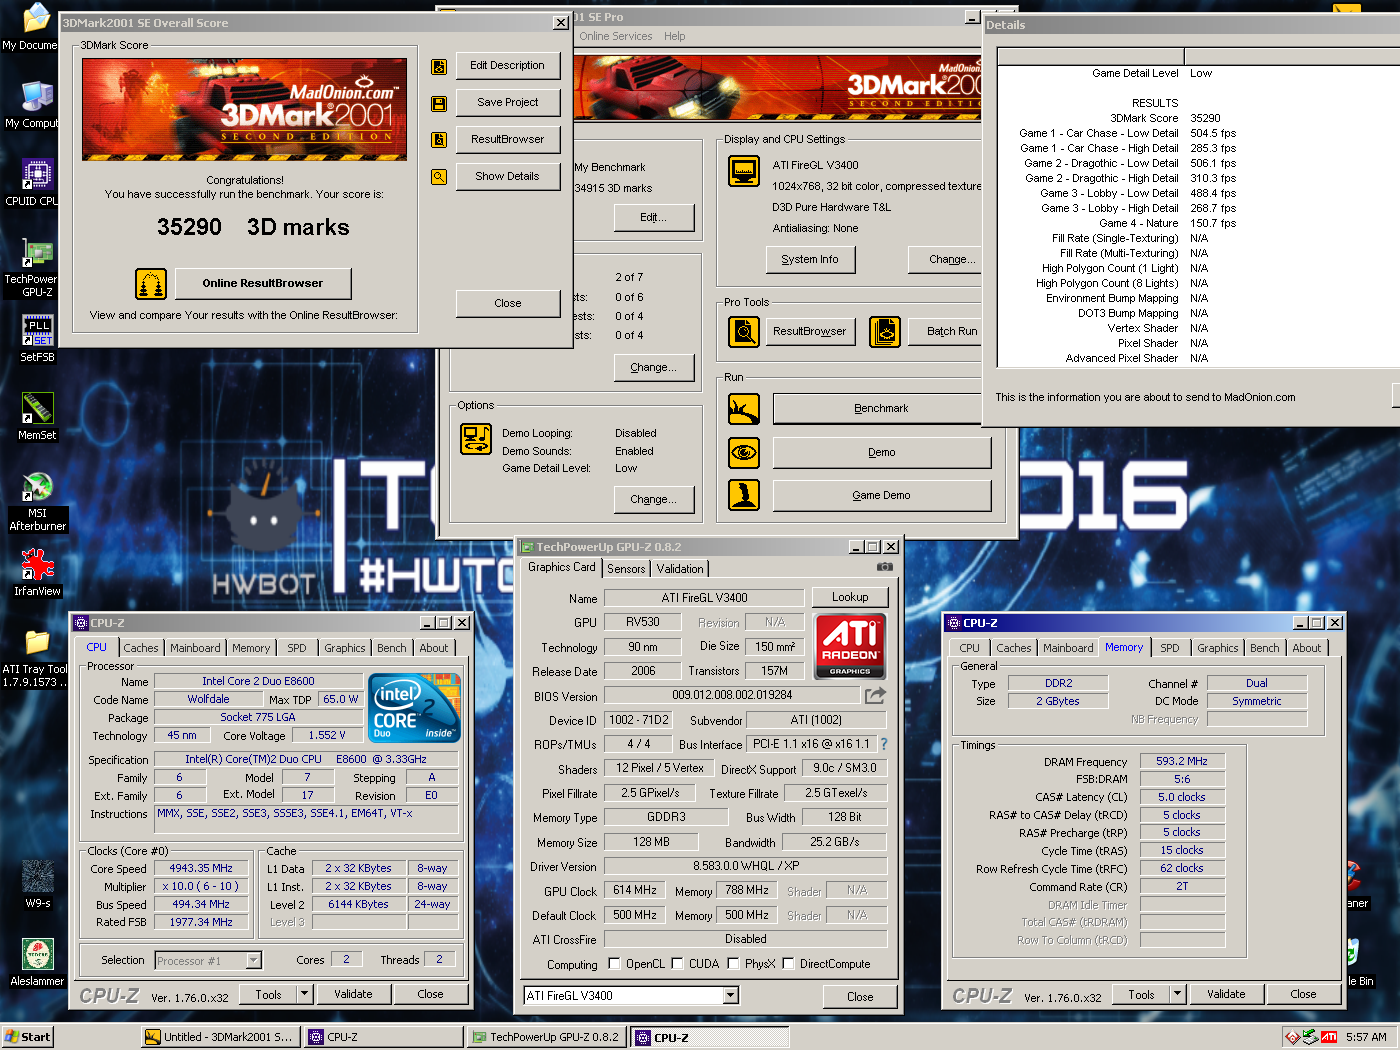The image size is (1400, 1050).
Task: Click the Online ResultBrowser button
Action: [x=263, y=284]
